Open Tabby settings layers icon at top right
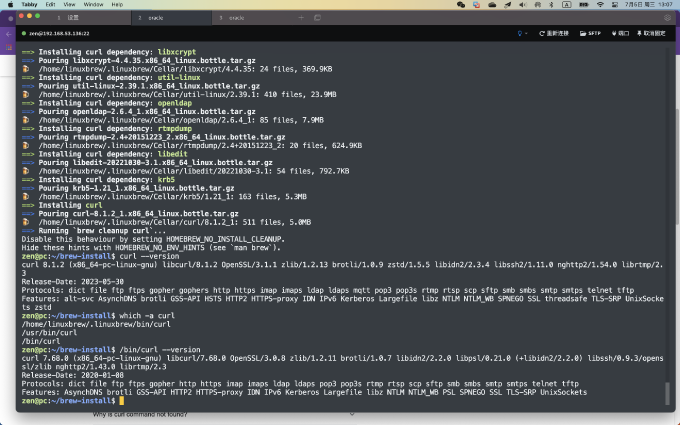 click(667, 18)
